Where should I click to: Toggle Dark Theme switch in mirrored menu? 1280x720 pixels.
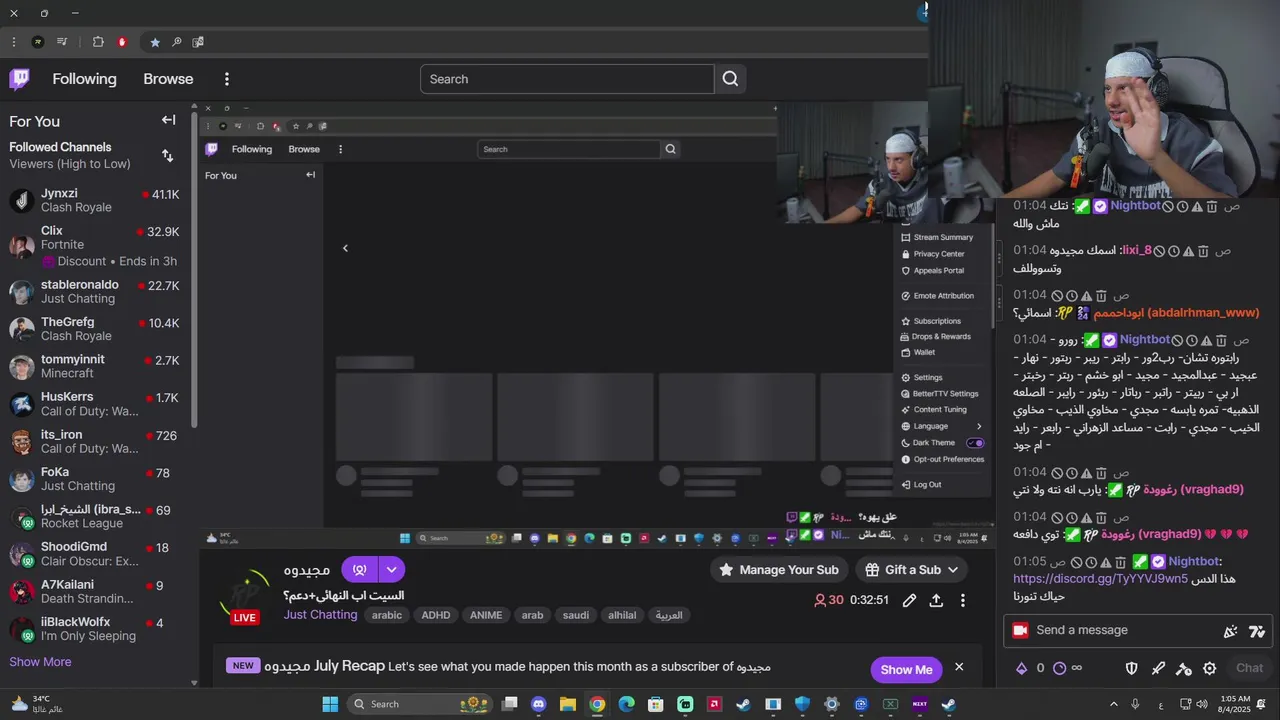(975, 443)
